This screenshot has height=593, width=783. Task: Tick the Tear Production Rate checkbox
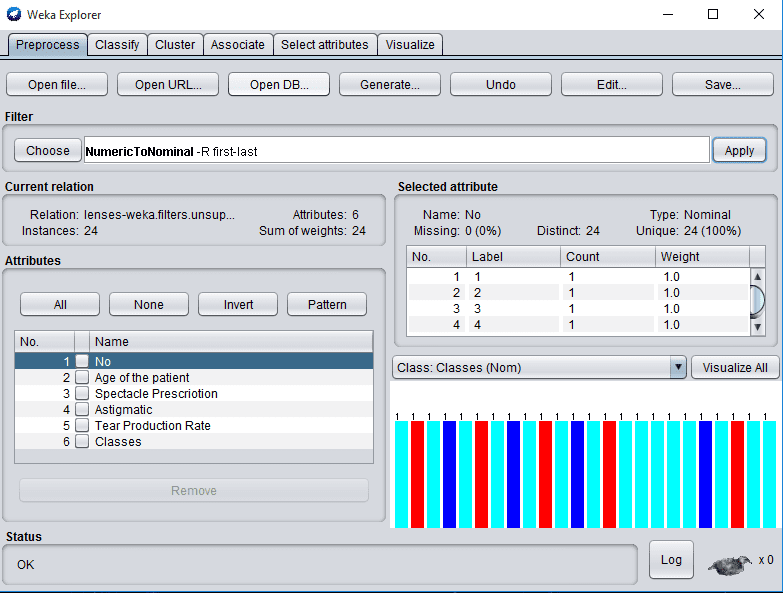pos(82,425)
